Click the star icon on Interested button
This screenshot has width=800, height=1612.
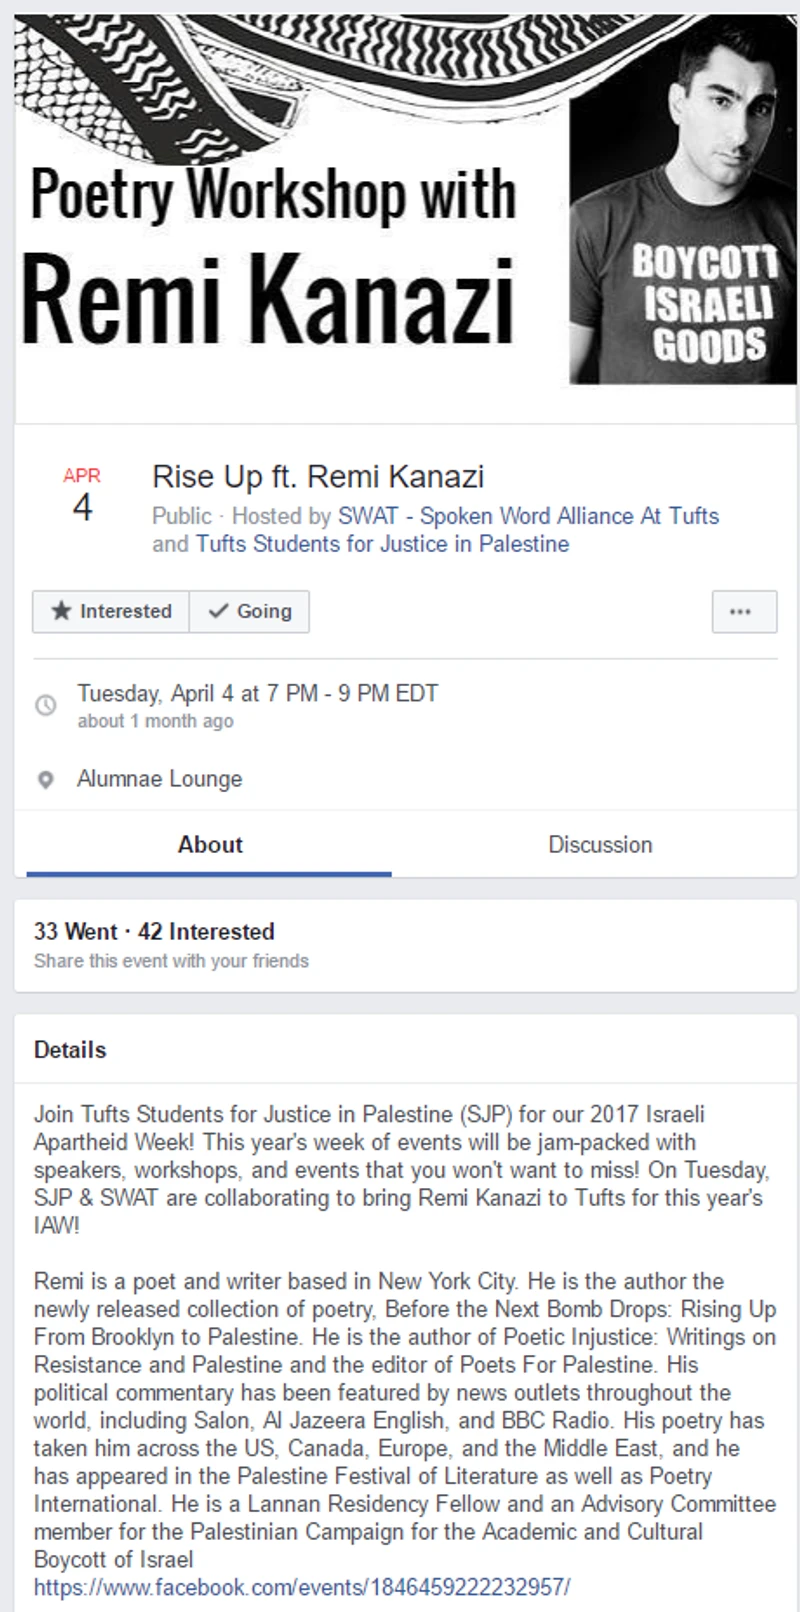(x=61, y=611)
